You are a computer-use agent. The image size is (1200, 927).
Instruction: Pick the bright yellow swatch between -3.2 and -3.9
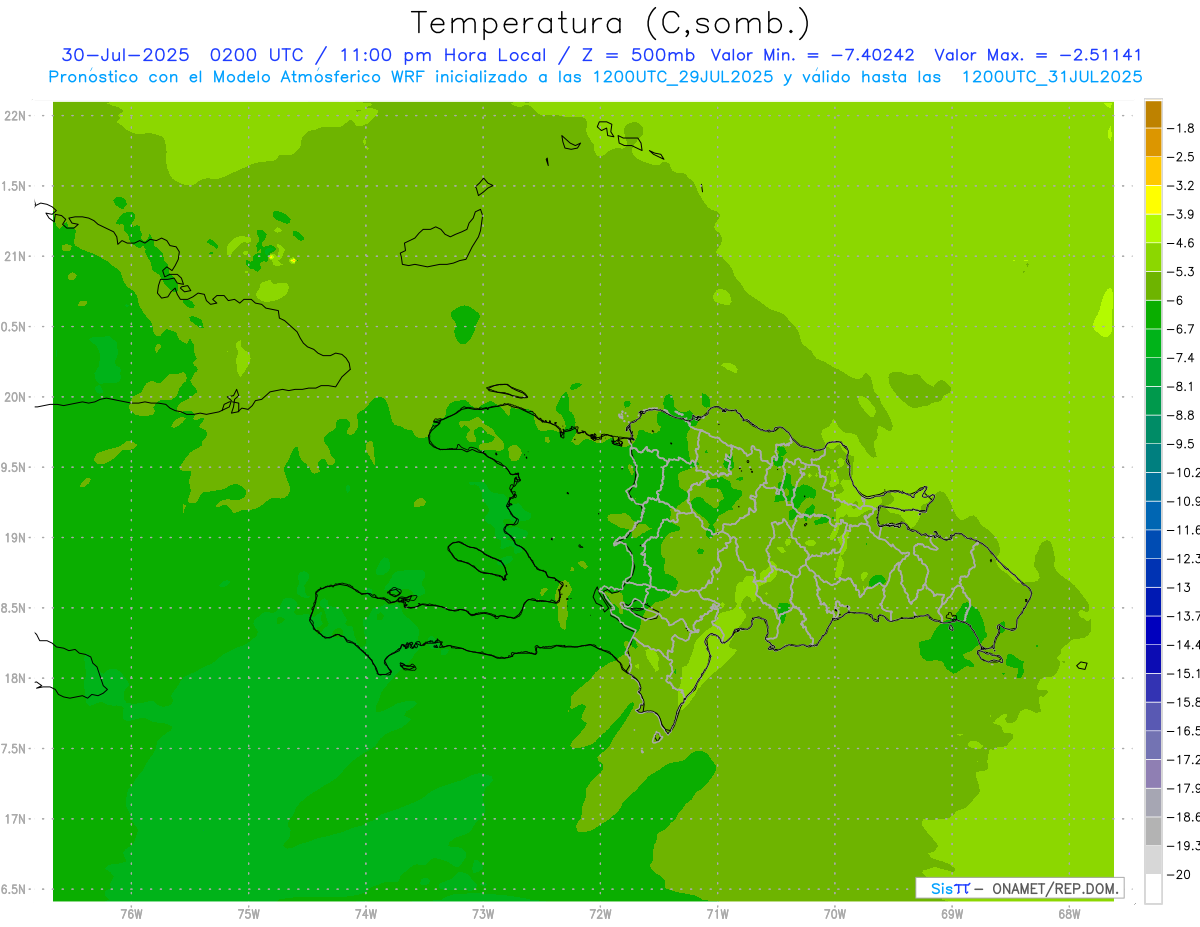(1153, 200)
